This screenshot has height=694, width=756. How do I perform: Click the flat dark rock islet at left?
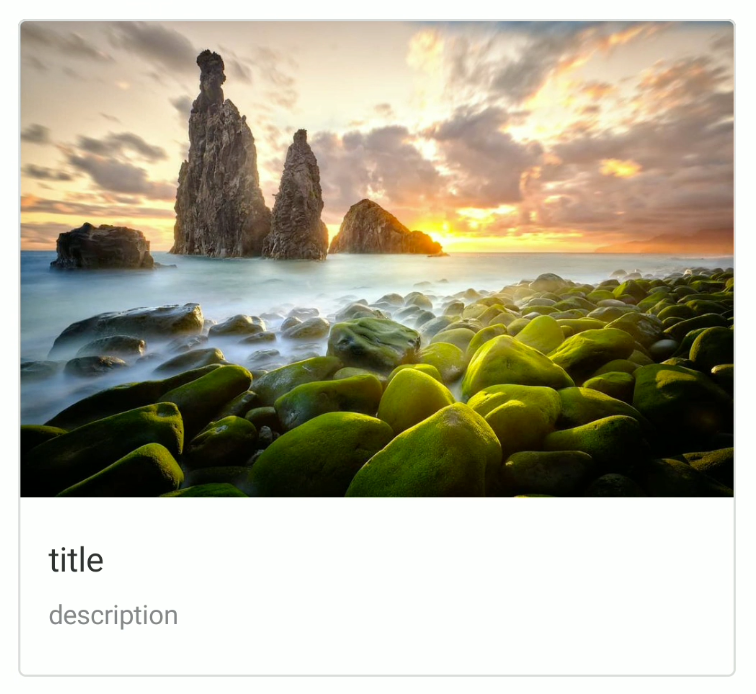(x=102, y=246)
